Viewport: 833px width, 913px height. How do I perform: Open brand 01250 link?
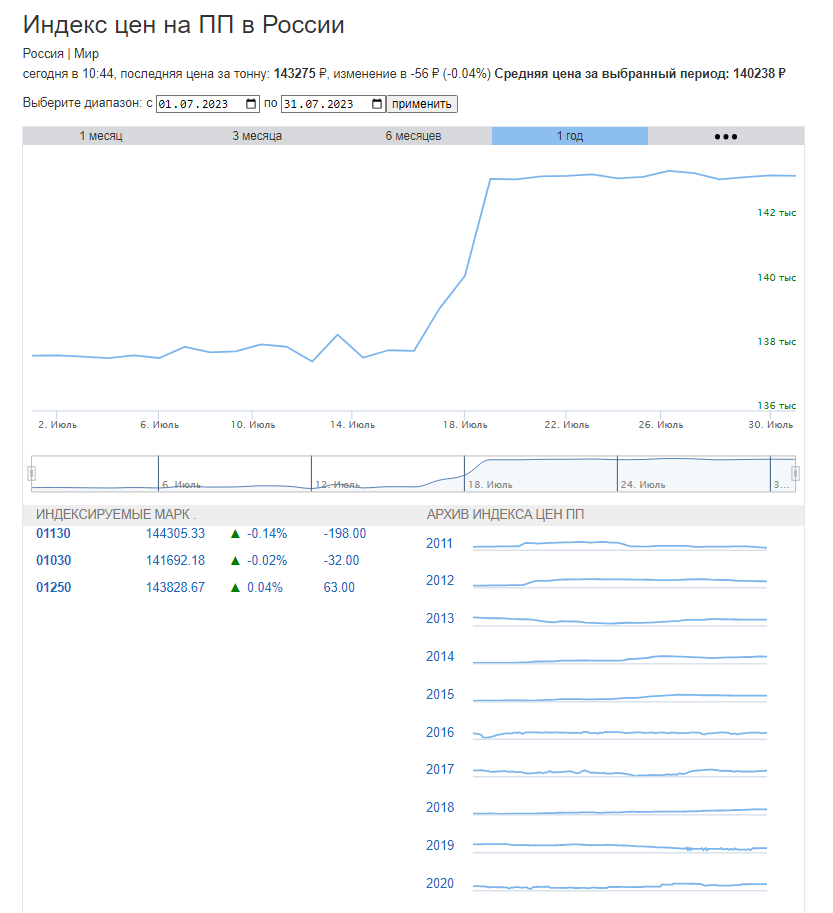pyautogui.click(x=54, y=588)
